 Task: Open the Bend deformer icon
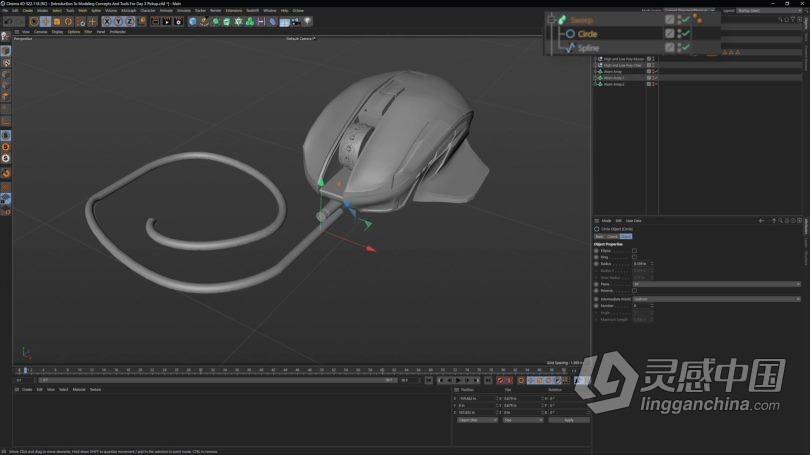coord(273,22)
